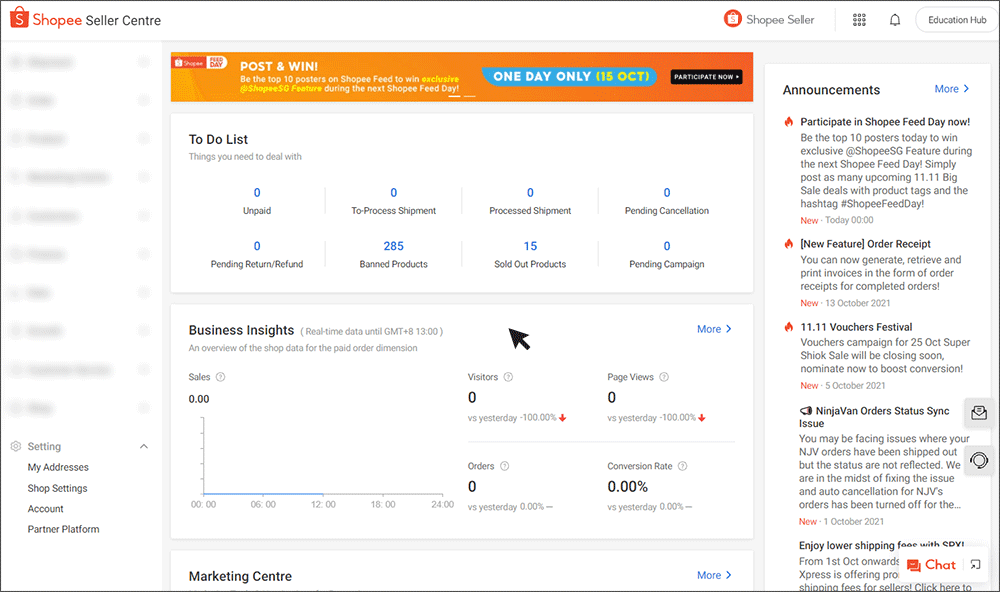The image size is (1000, 592).
Task: Click More next to Business Insights
Action: [x=713, y=329]
